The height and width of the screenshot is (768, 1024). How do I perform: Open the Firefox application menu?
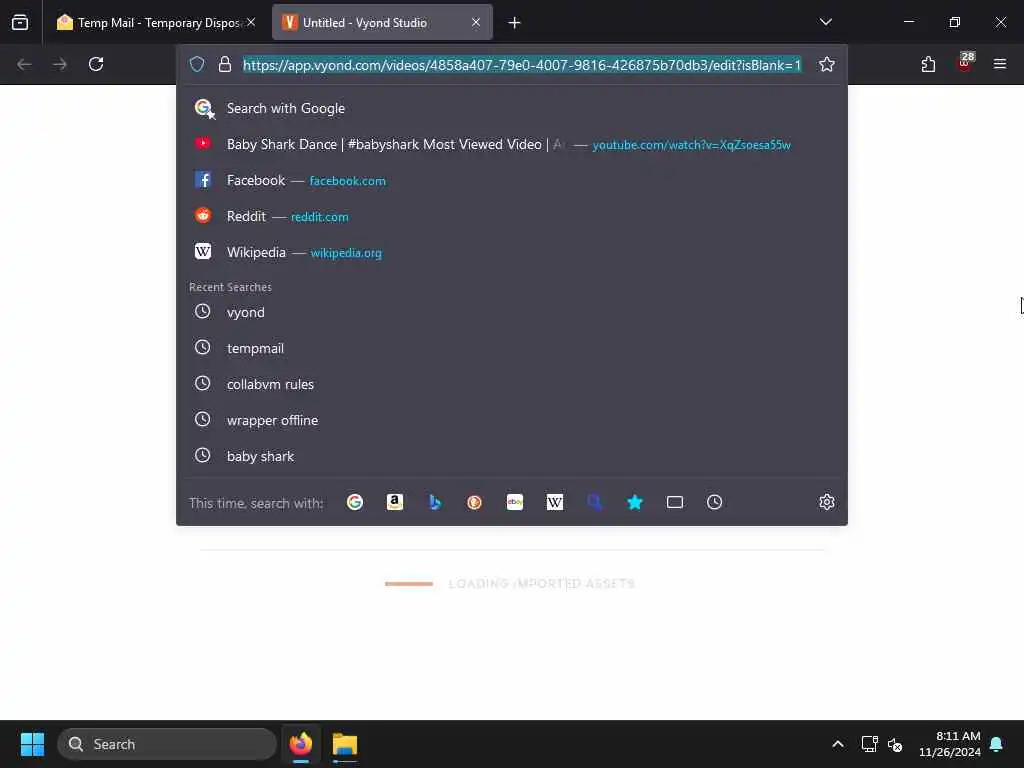1000,64
